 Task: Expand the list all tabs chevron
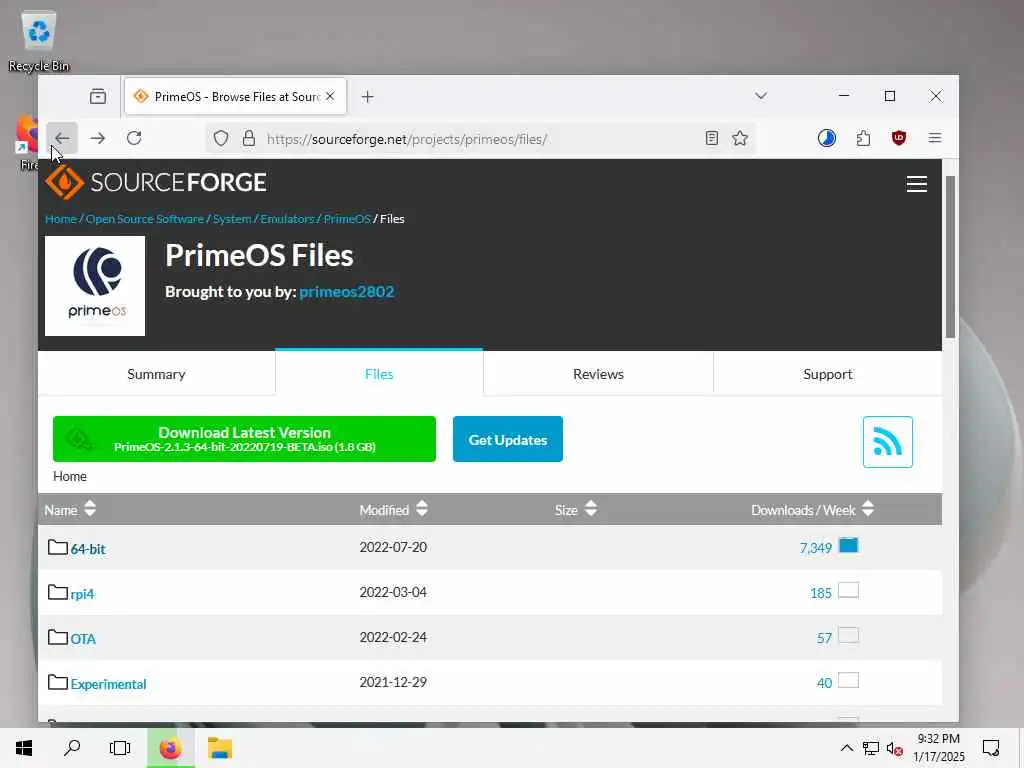pos(761,96)
